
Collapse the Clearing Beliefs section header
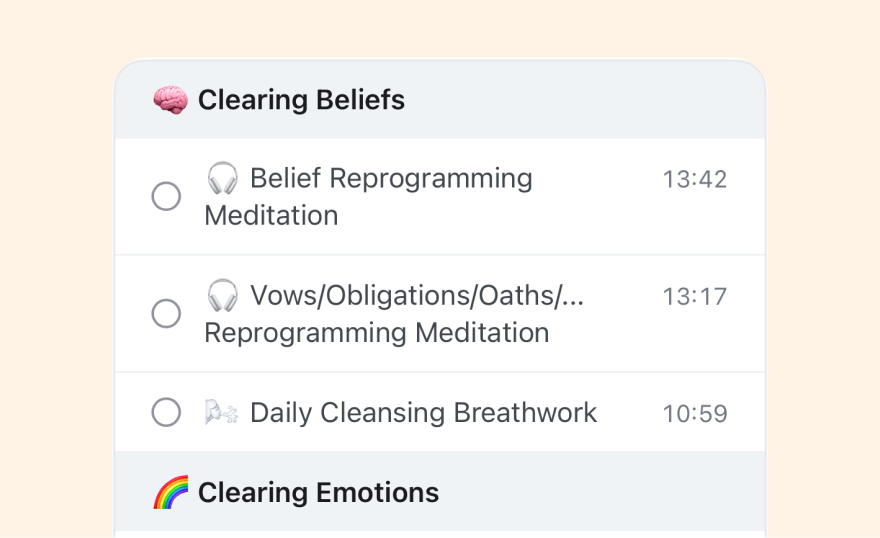coord(301,100)
